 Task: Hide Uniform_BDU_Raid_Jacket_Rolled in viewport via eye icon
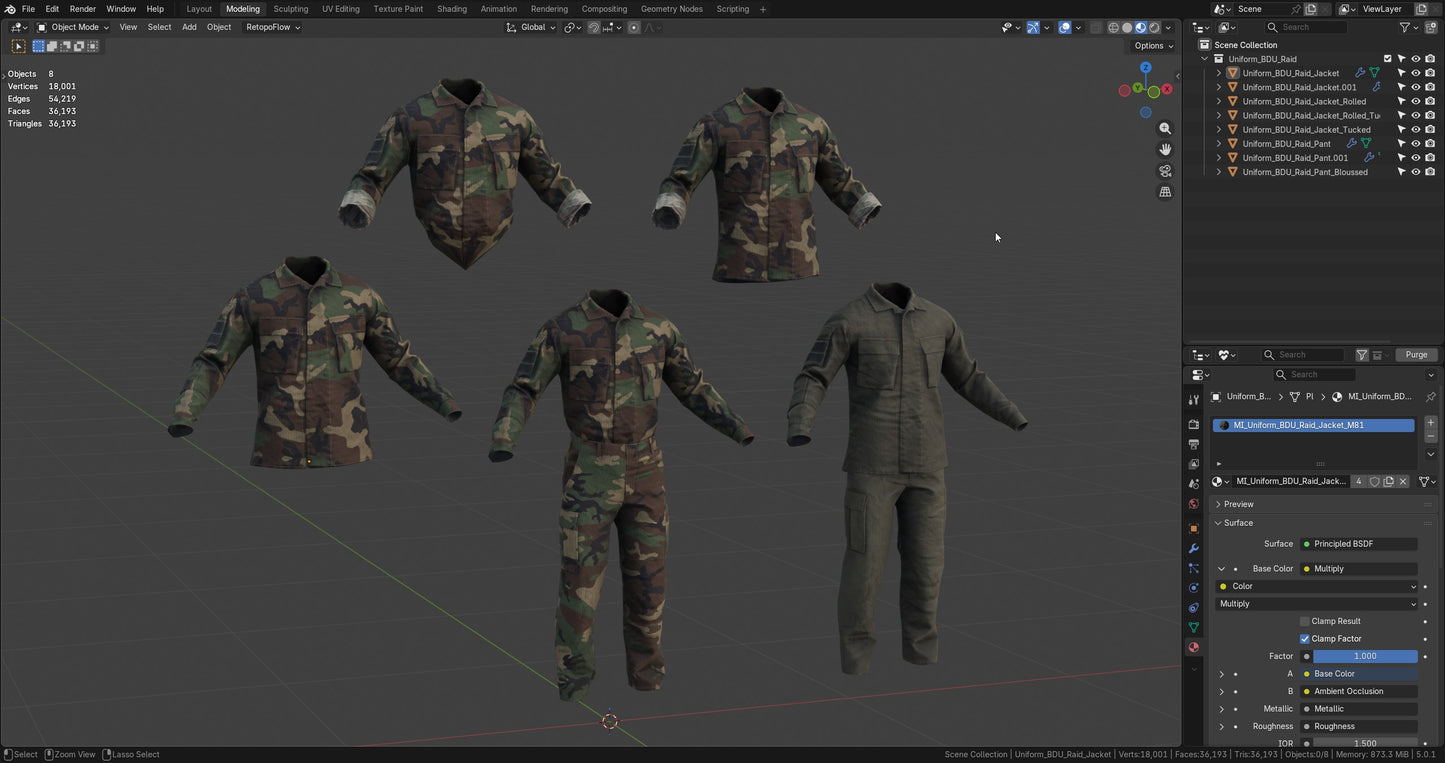coord(1416,101)
